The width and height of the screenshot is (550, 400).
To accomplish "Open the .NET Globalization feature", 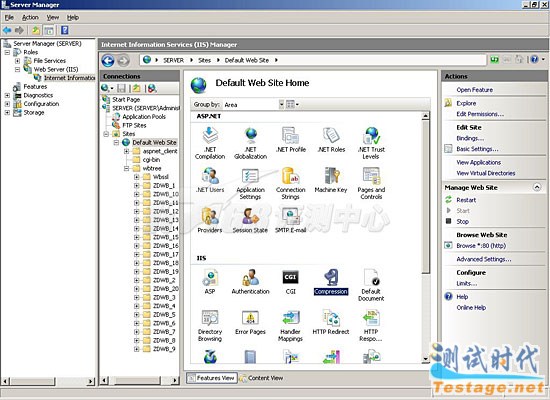I will (x=250, y=143).
